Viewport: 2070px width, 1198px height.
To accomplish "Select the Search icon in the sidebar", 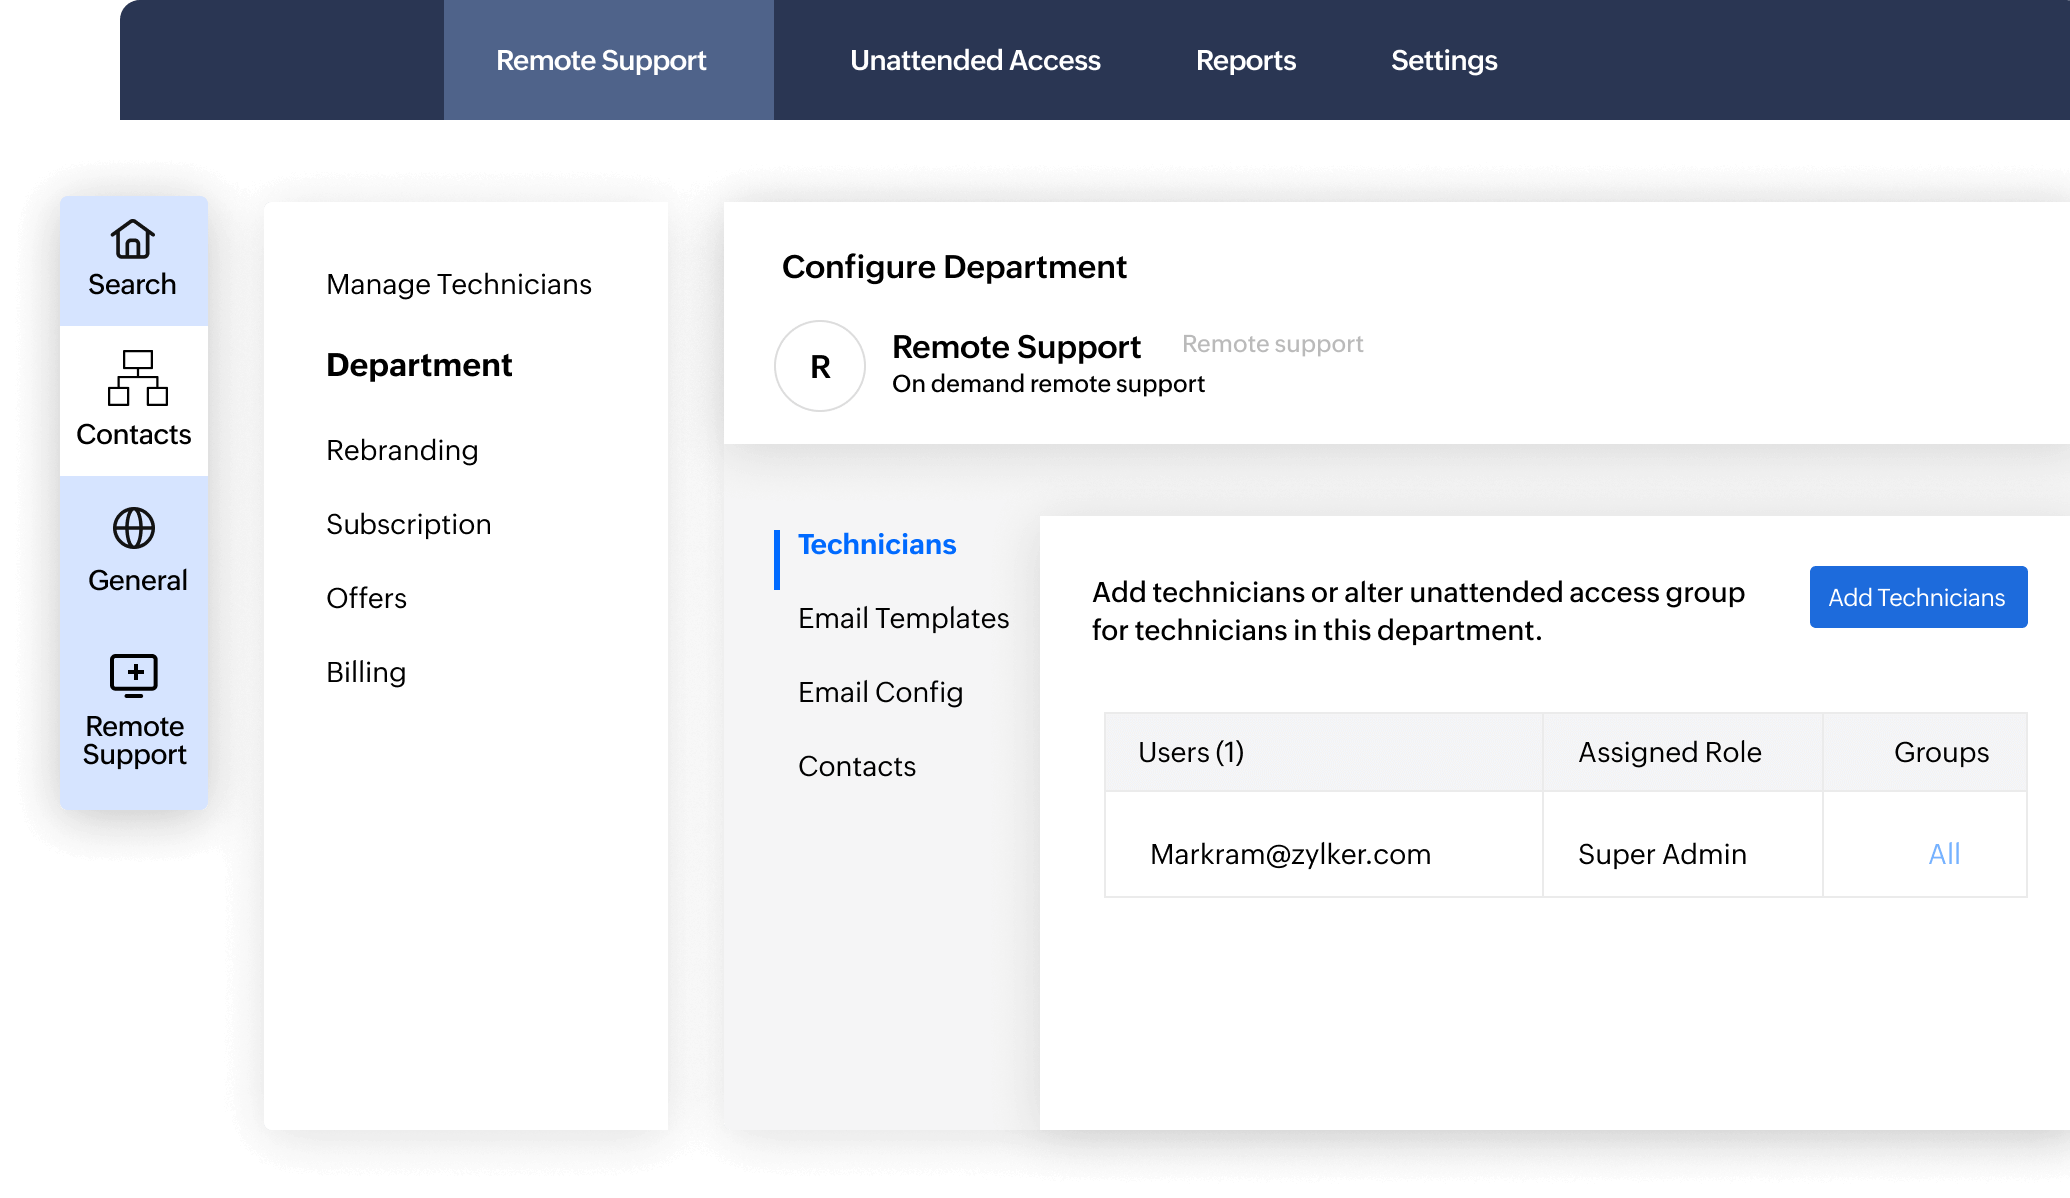I will tap(131, 258).
